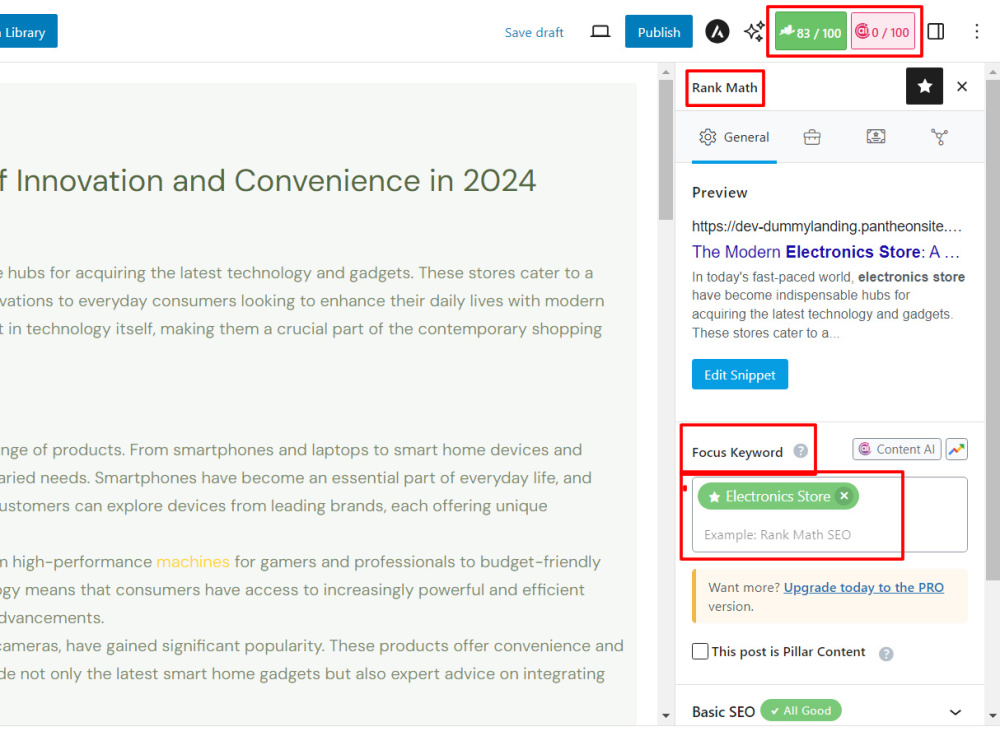
Task: Close the Rank Math sidebar
Action: coord(962,86)
